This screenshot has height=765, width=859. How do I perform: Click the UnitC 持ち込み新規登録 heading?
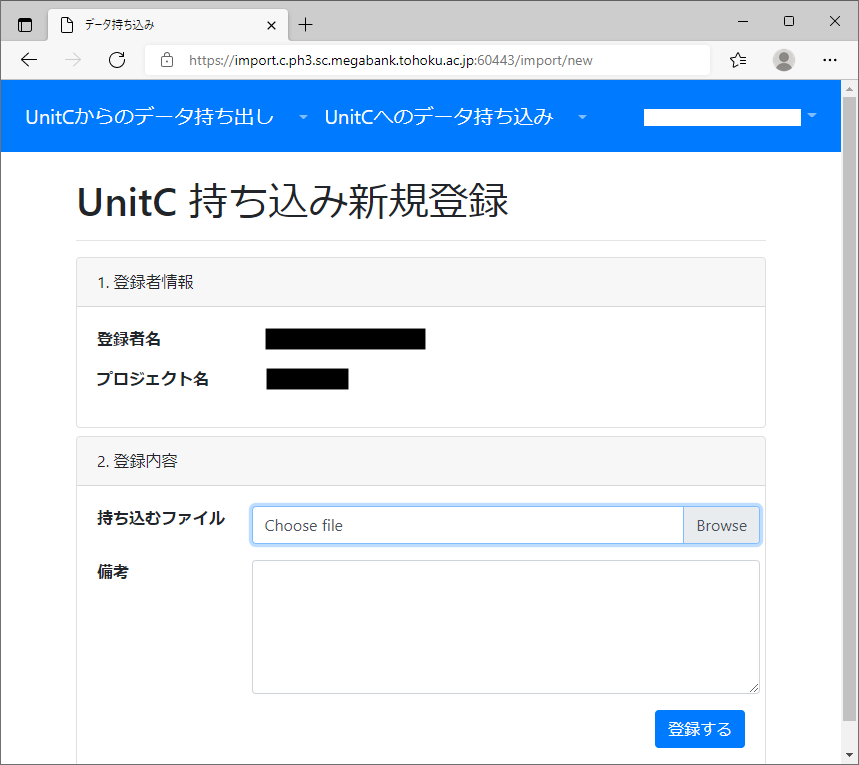pos(293,201)
